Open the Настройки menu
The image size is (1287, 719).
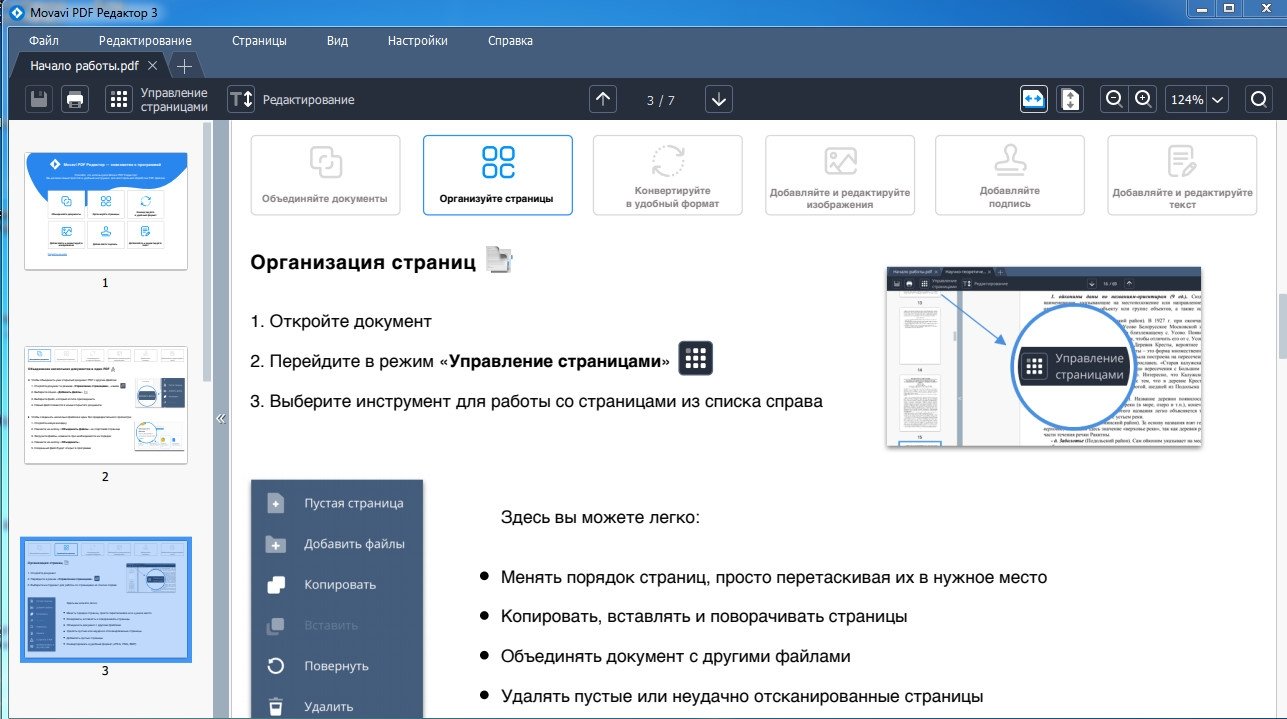pos(417,41)
